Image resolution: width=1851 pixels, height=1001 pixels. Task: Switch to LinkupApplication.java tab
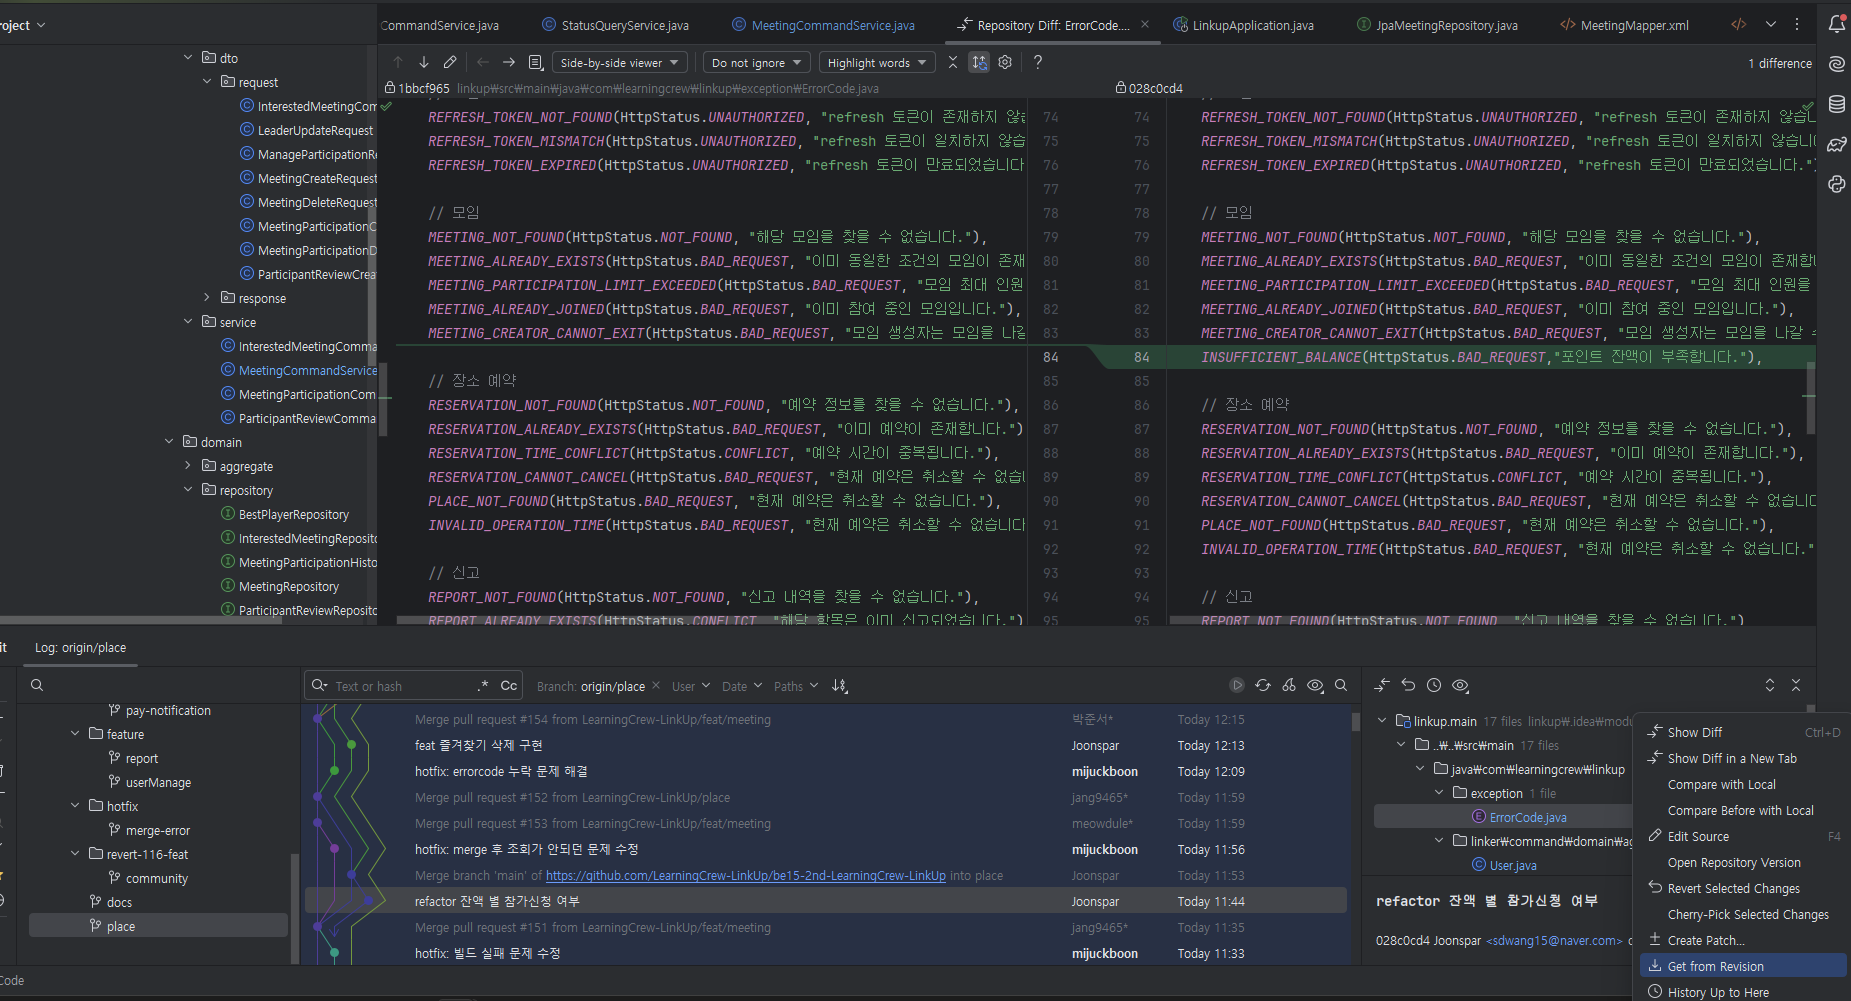[1243, 25]
